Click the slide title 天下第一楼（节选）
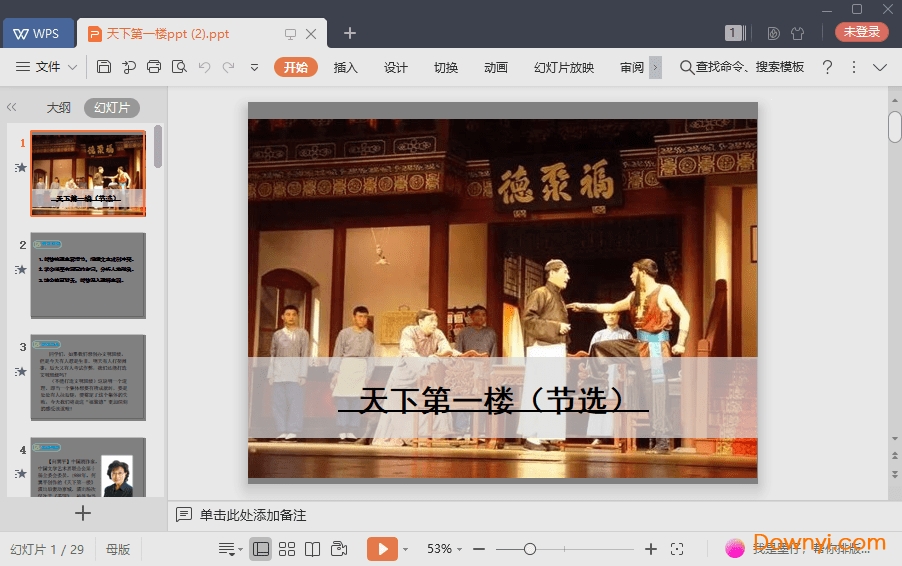The width and height of the screenshot is (902, 566). [493, 400]
